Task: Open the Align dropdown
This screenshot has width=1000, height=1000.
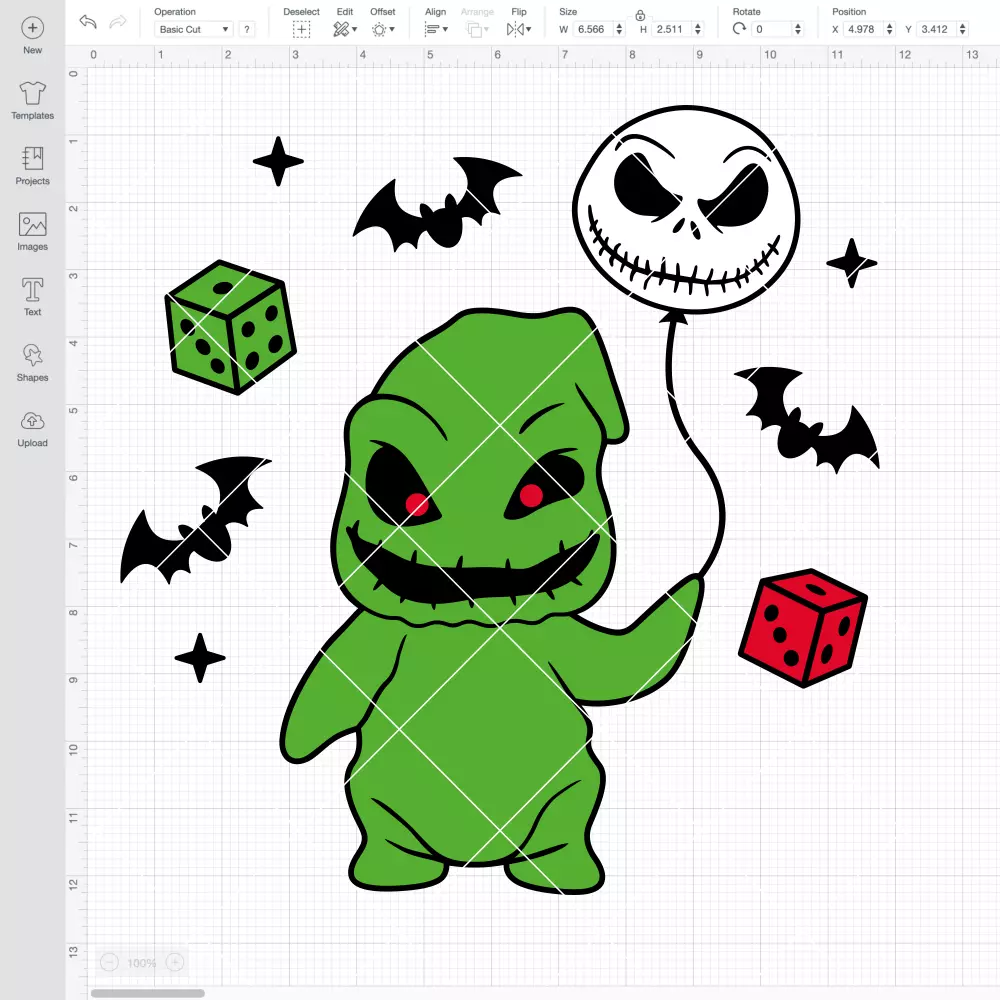Action: point(436,29)
